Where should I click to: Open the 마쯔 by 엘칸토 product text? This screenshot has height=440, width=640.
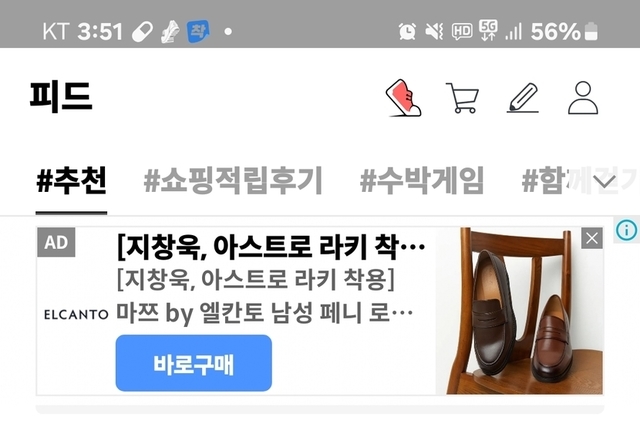click(264, 313)
